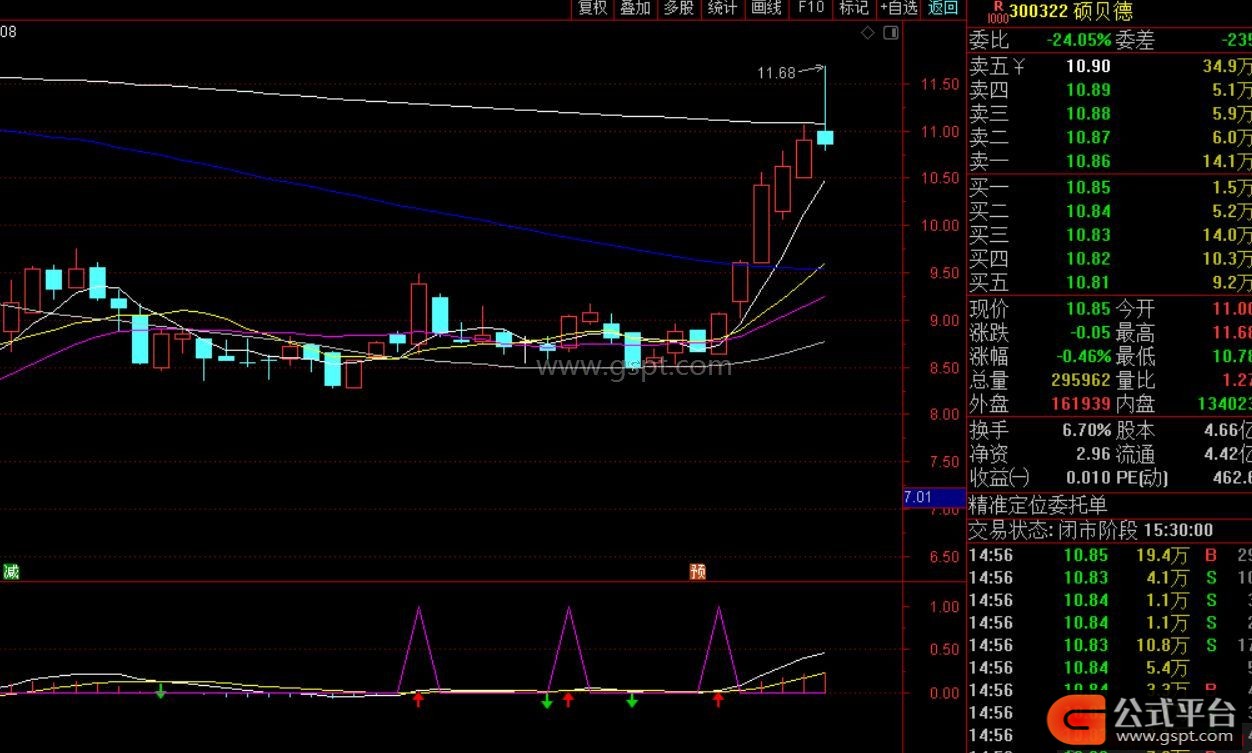Click the PE(动) label
This screenshot has width=1252, height=753.
point(1142,478)
